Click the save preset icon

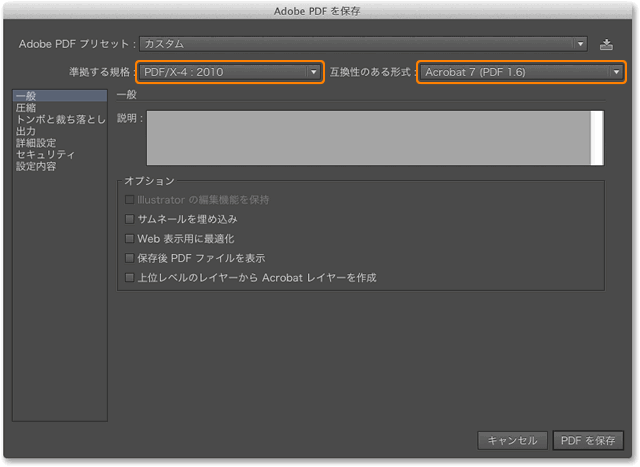[606, 44]
